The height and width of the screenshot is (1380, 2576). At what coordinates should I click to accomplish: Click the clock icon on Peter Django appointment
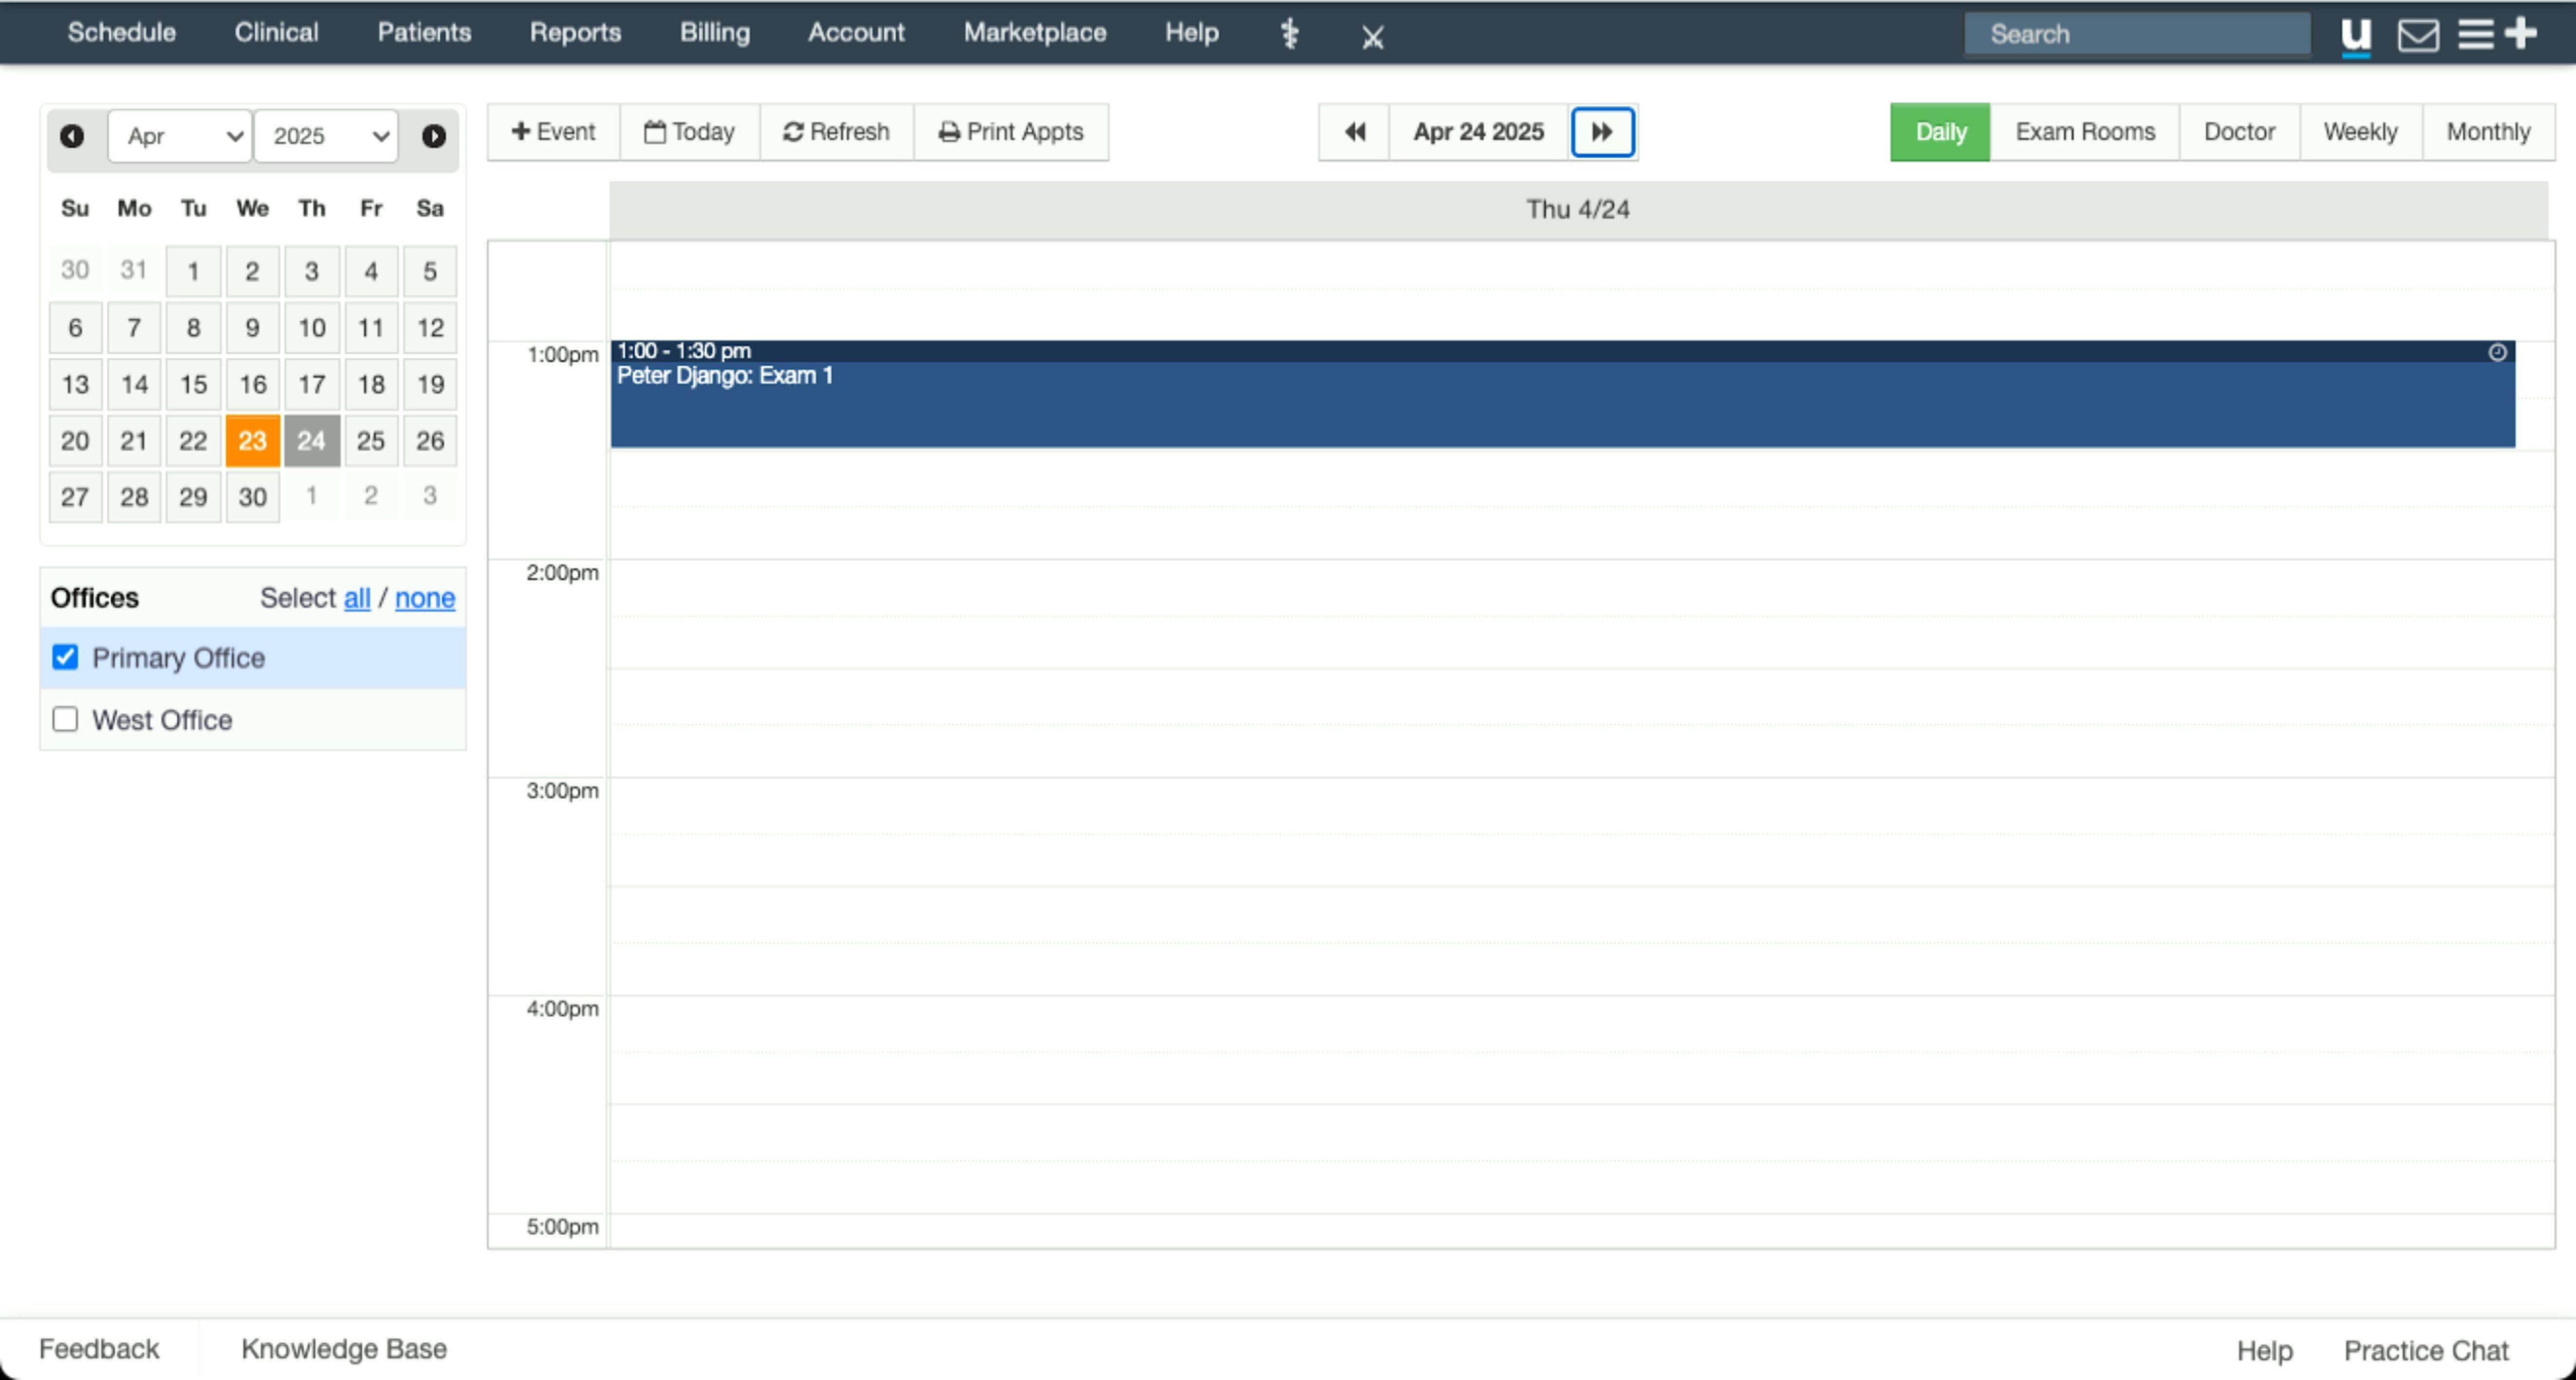(x=2497, y=352)
